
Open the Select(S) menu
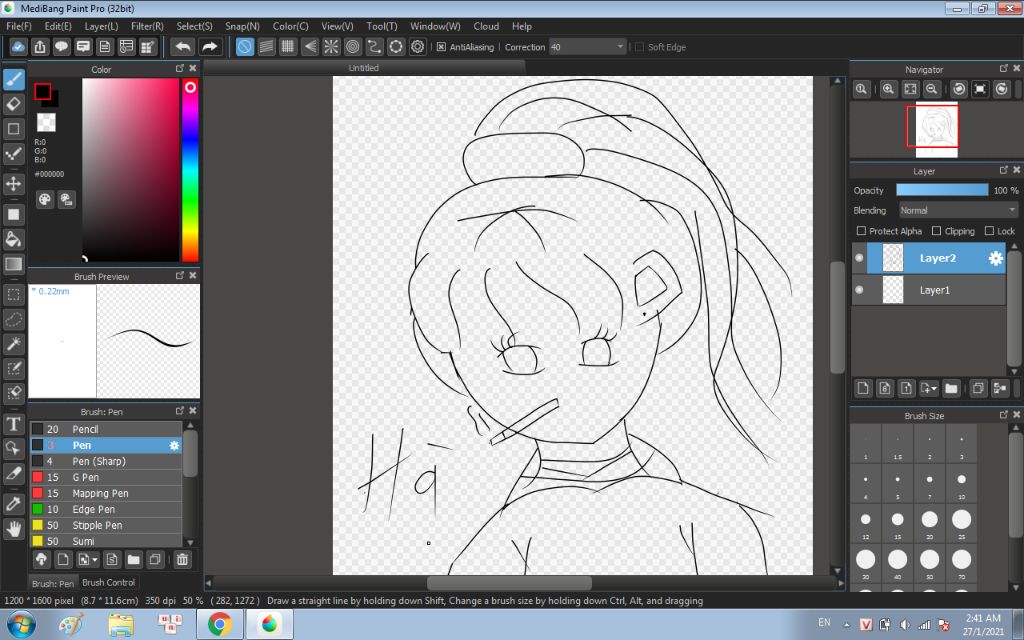(195, 26)
